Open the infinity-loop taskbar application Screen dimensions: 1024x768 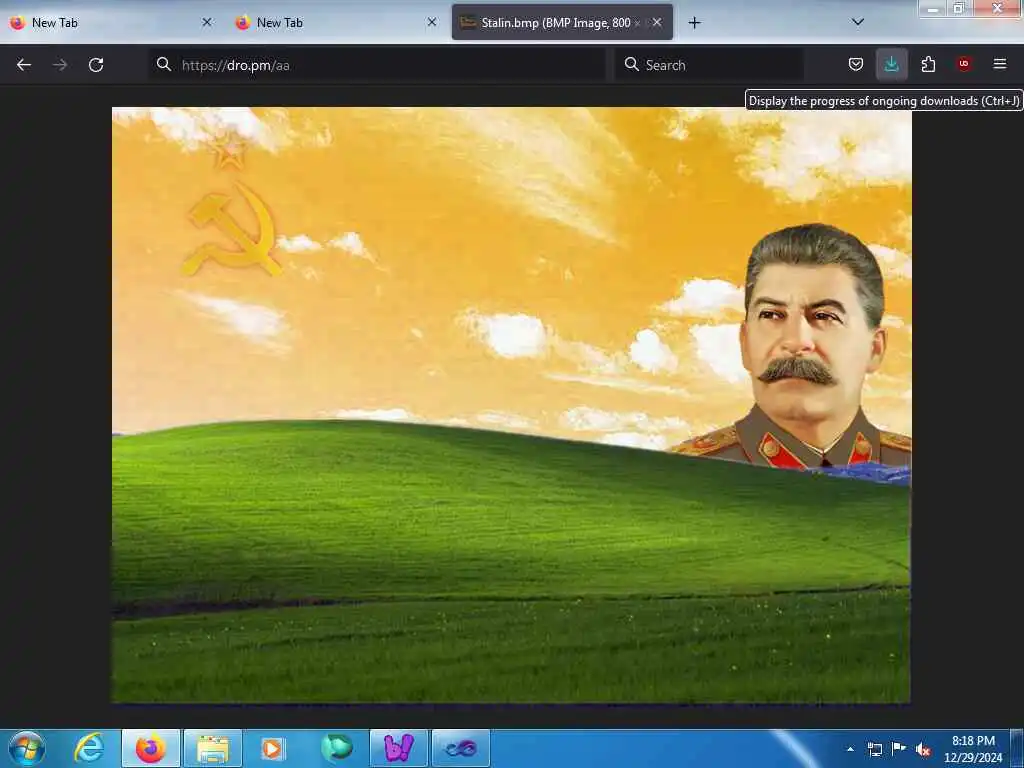coord(460,748)
